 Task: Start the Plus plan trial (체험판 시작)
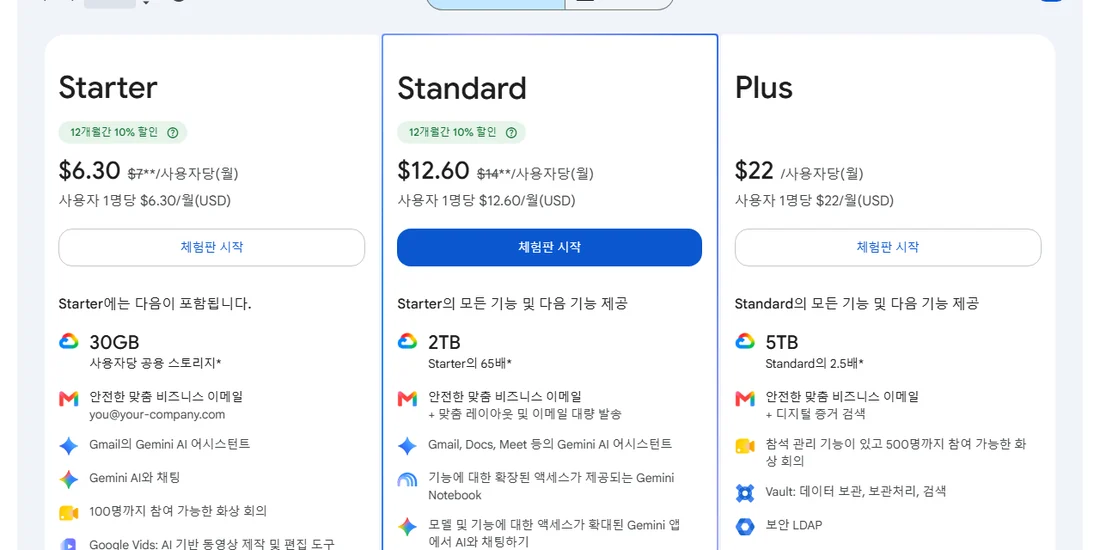click(887, 247)
